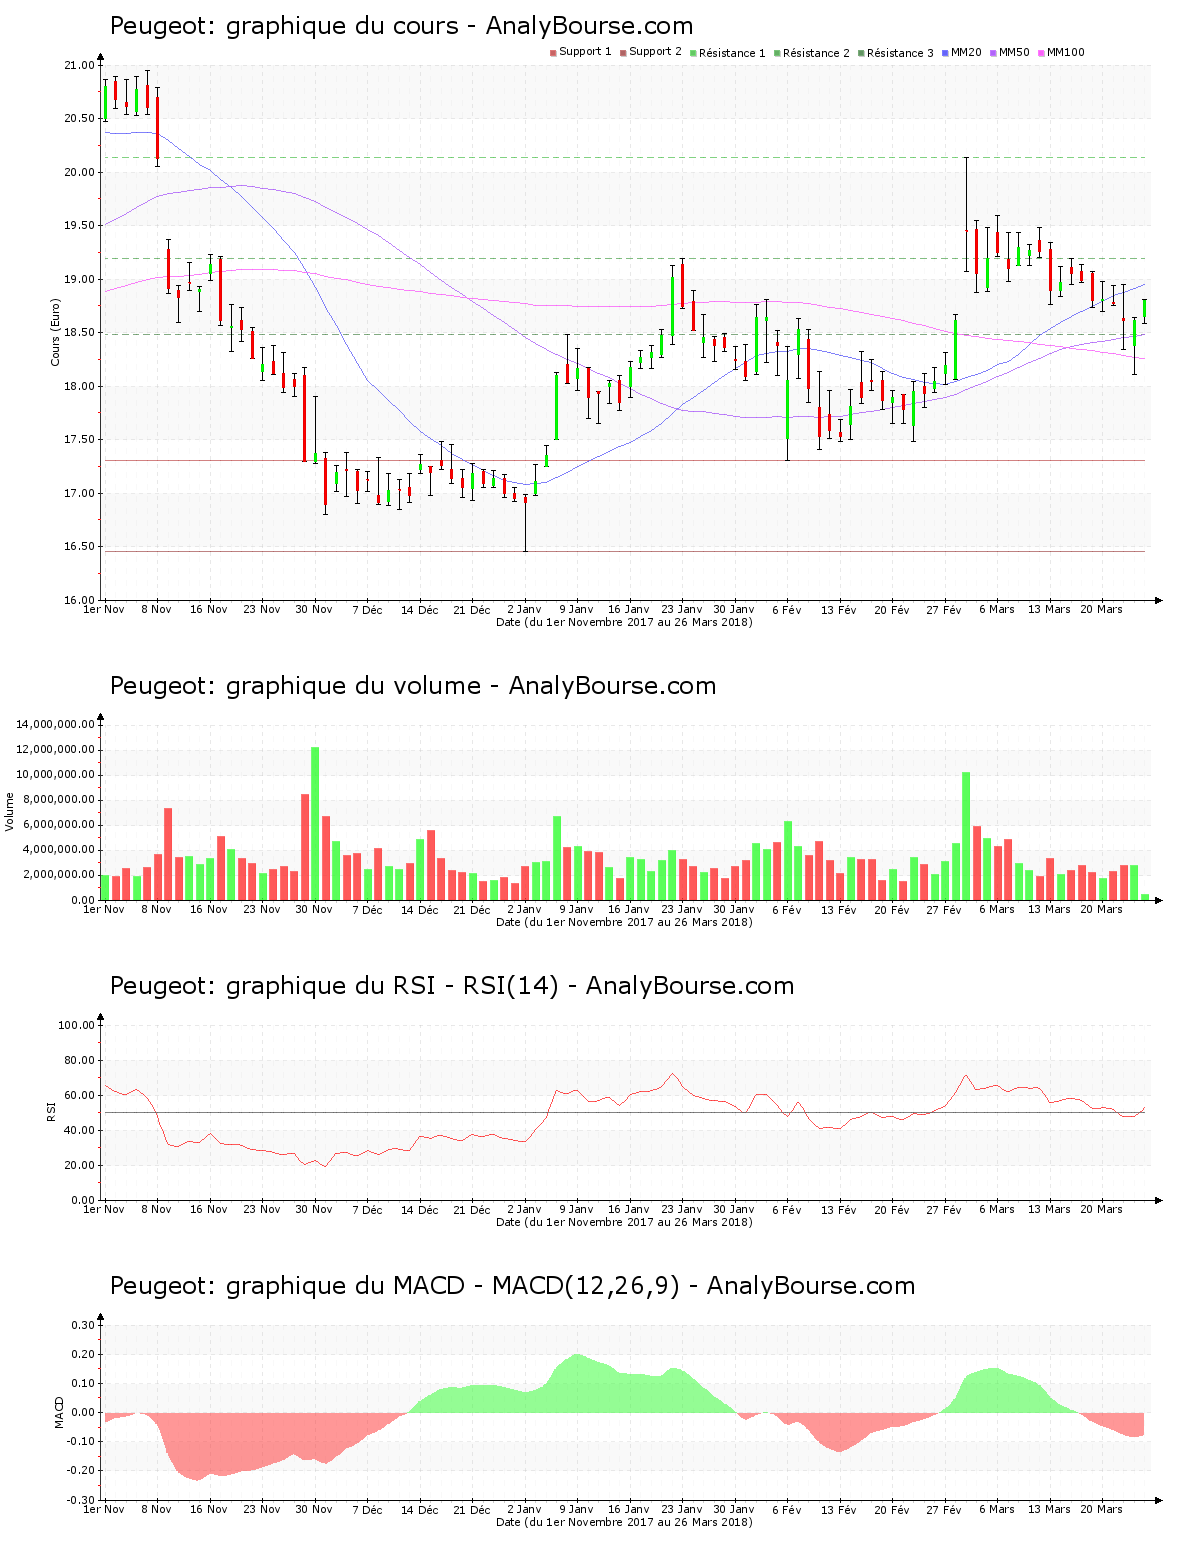Image resolution: width=1200 pixels, height=1550 pixels.
Task: Click the pink square beside MM100
Action: (1041, 53)
